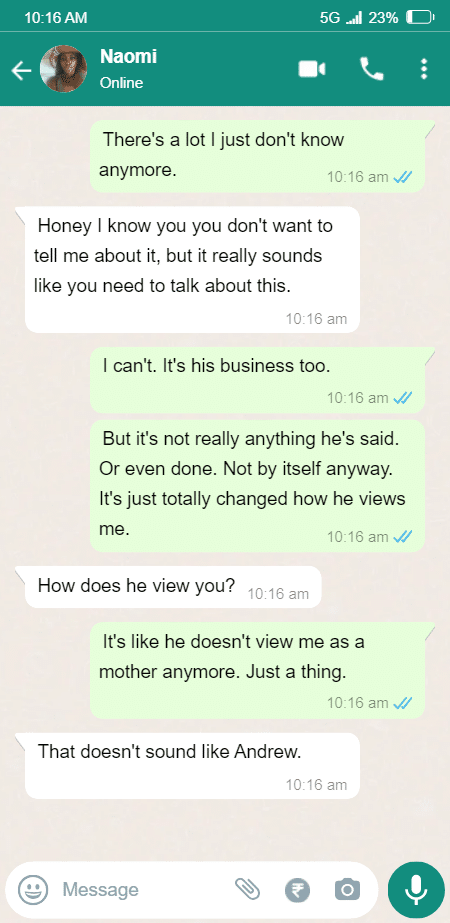Tap the microphone voice message button
Viewport: 450px width, 923px height.
tap(416, 889)
